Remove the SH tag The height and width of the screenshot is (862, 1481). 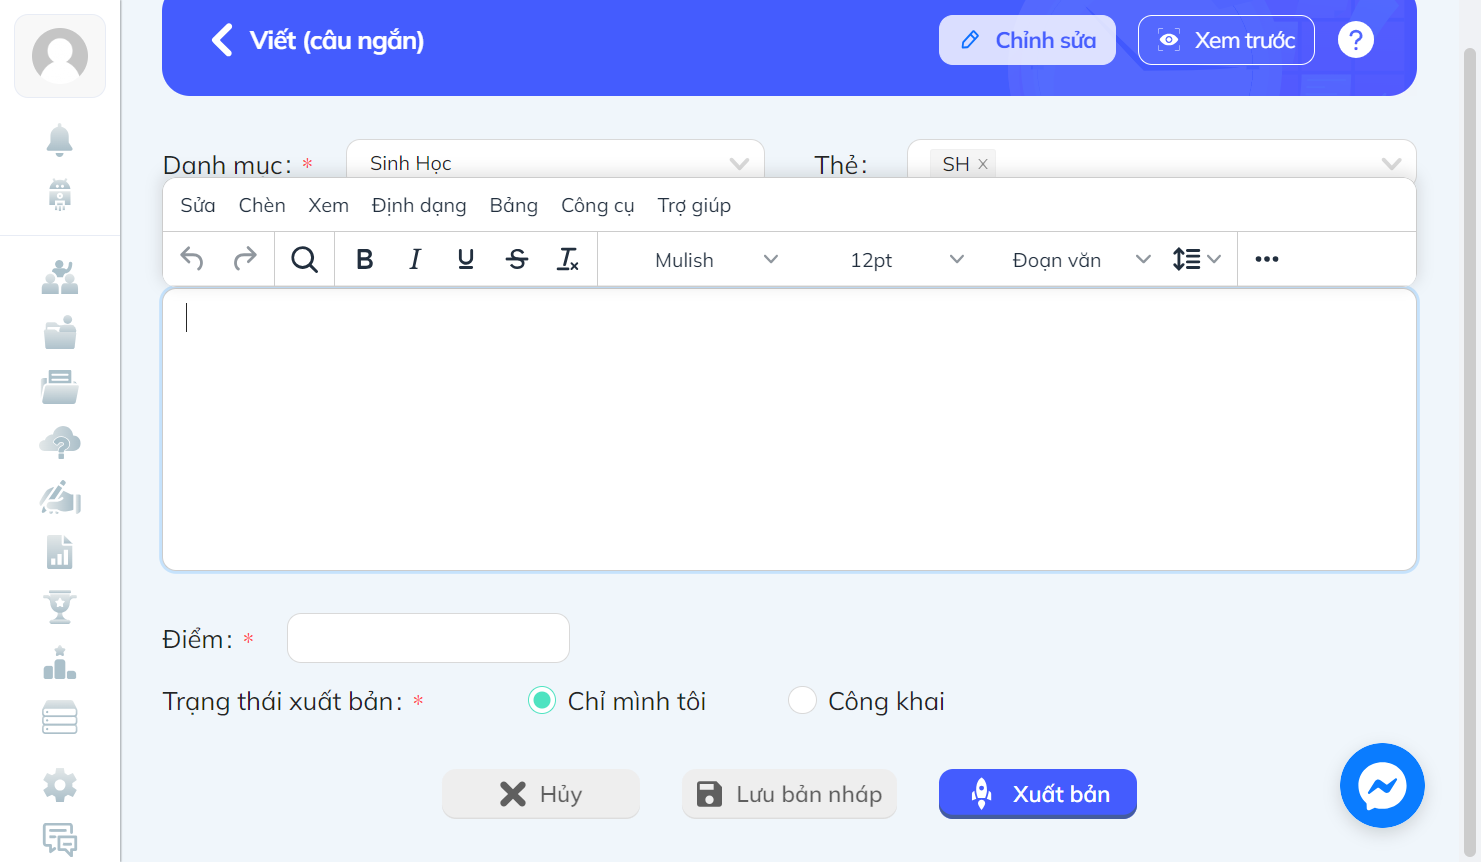click(x=983, y=164)
